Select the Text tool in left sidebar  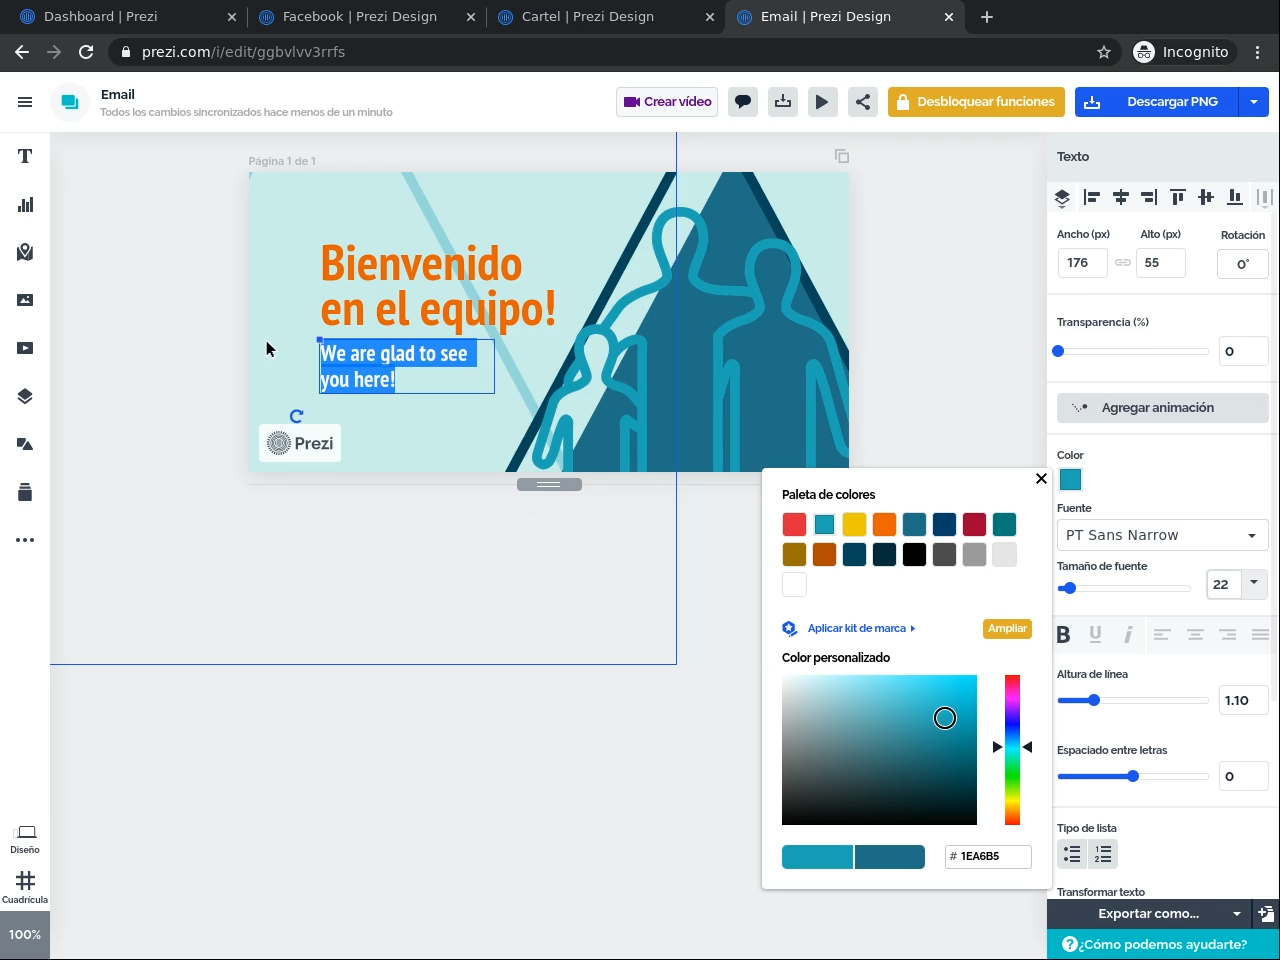click(25, 156)
